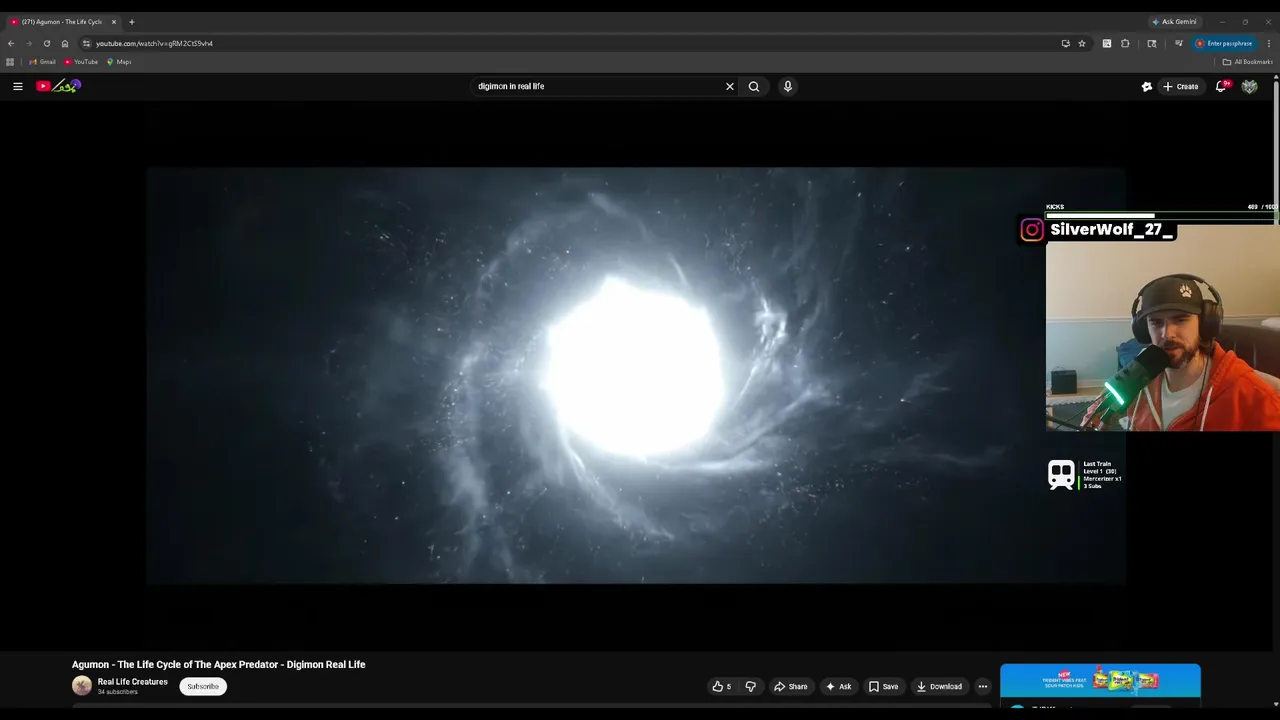Open the account avatar menu
1280x720 pixels.
coord(1249,86)
